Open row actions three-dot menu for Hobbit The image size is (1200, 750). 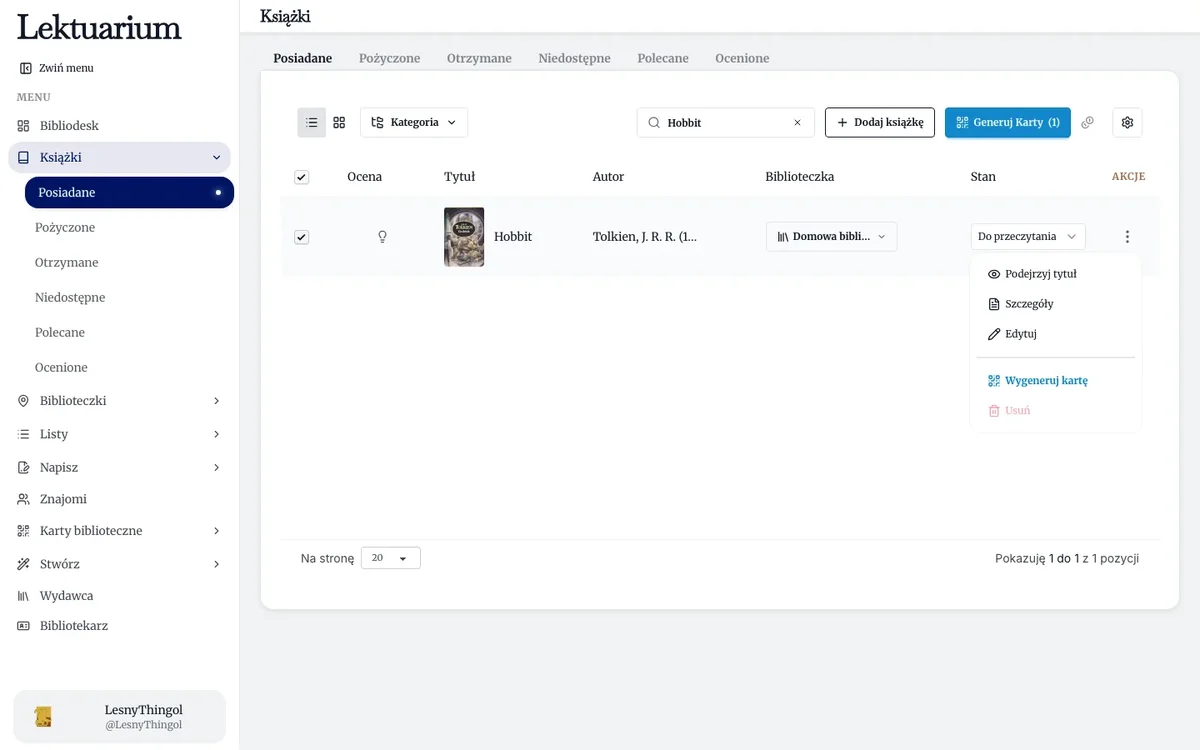click(x=1127, y=237)
